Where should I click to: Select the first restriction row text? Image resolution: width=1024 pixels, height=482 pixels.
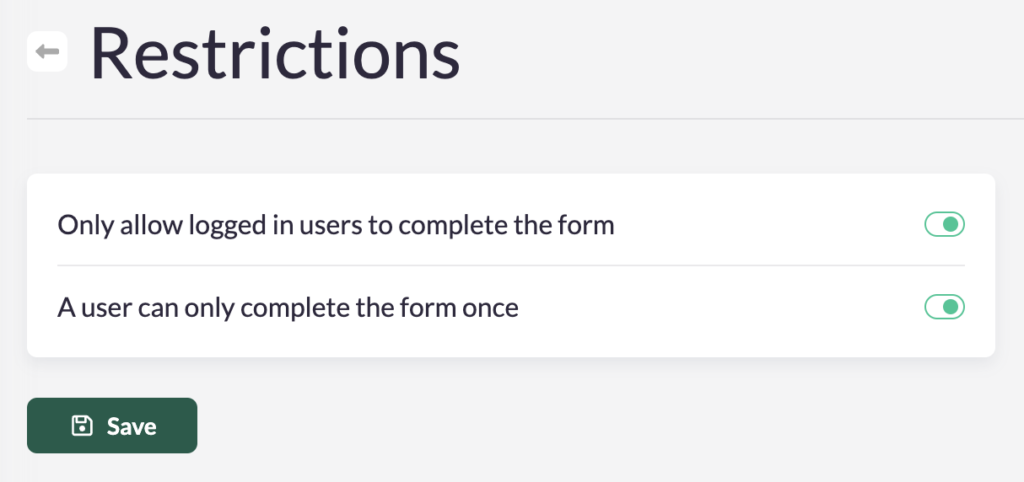coord(335,225)
